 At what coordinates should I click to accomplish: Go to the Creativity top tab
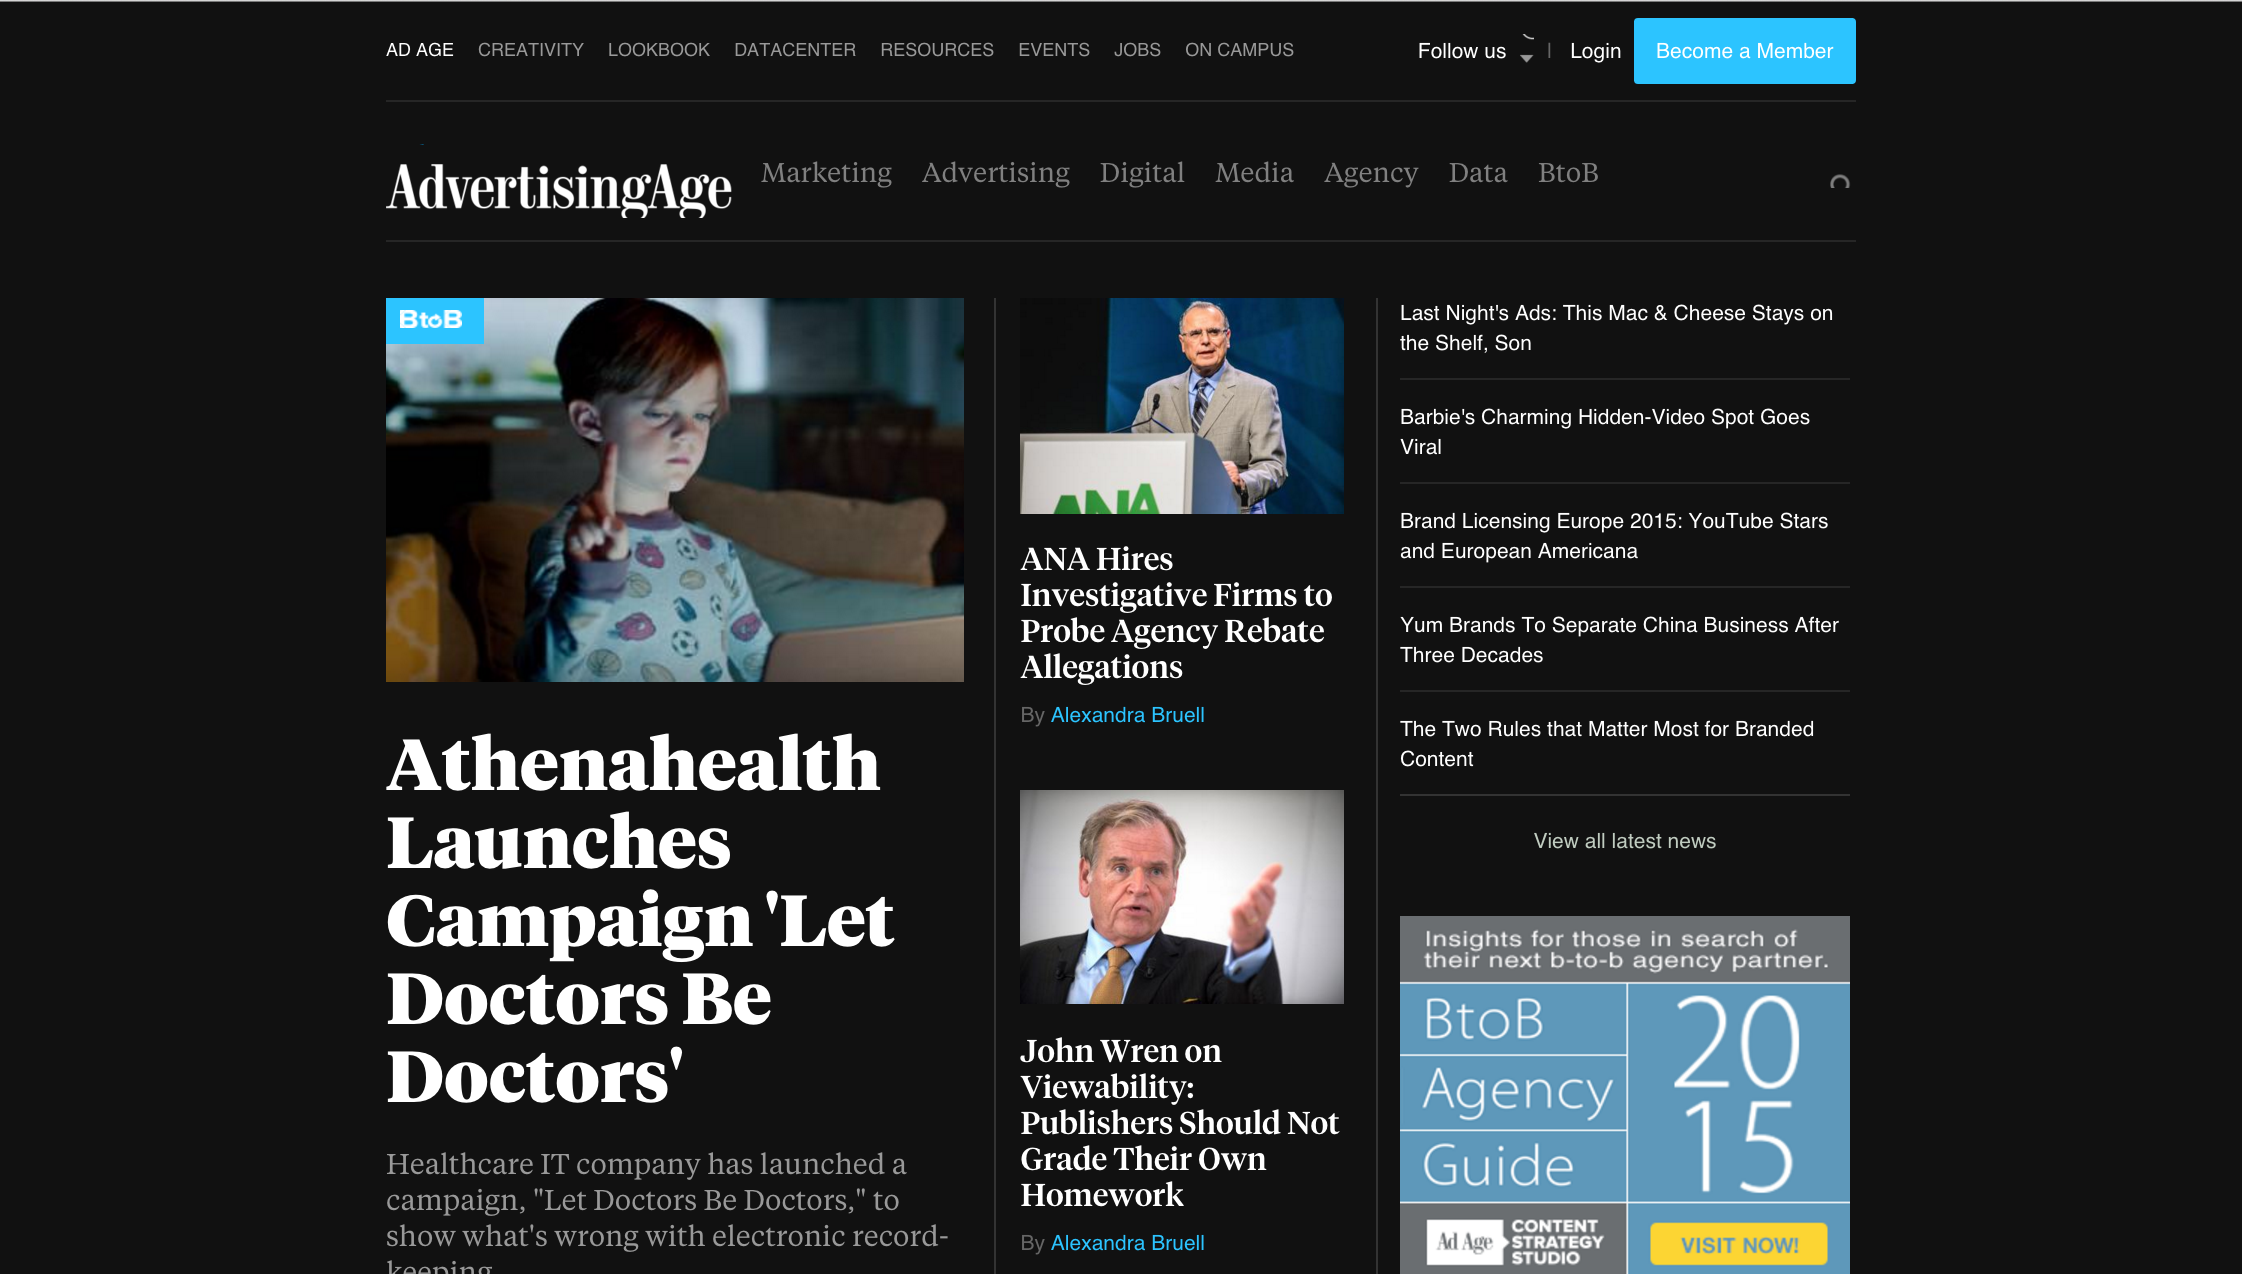click(531, 50)
